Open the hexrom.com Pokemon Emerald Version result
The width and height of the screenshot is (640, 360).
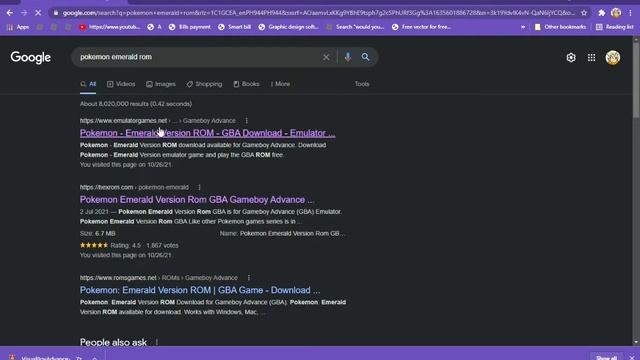click(197, 200)
